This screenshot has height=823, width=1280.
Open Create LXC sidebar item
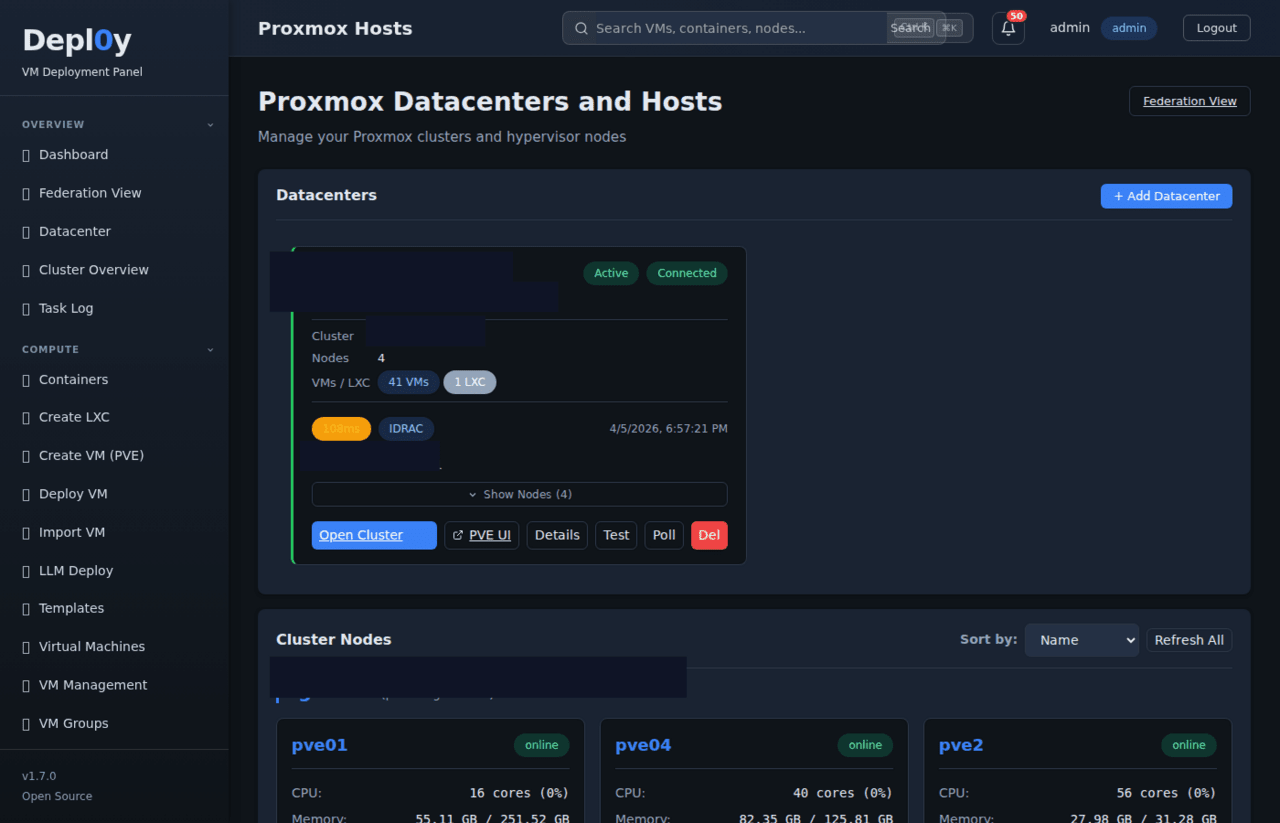pos(114,417)
